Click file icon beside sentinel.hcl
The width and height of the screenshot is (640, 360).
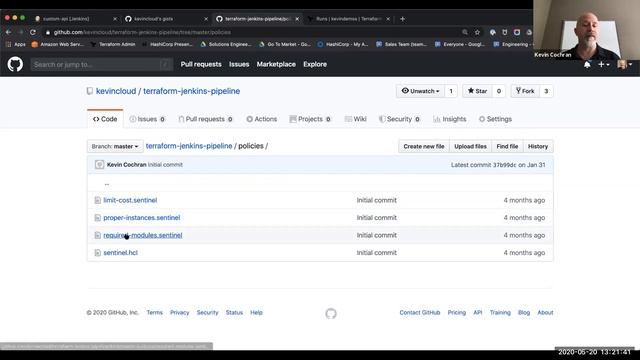pyautogui.click(x=98, y=253)
